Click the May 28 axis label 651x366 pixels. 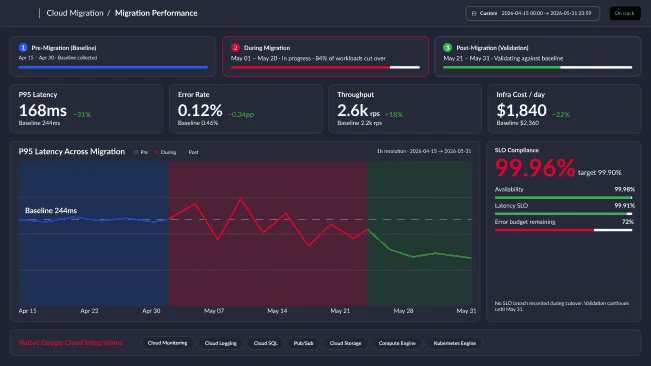[x=403, y=311]
